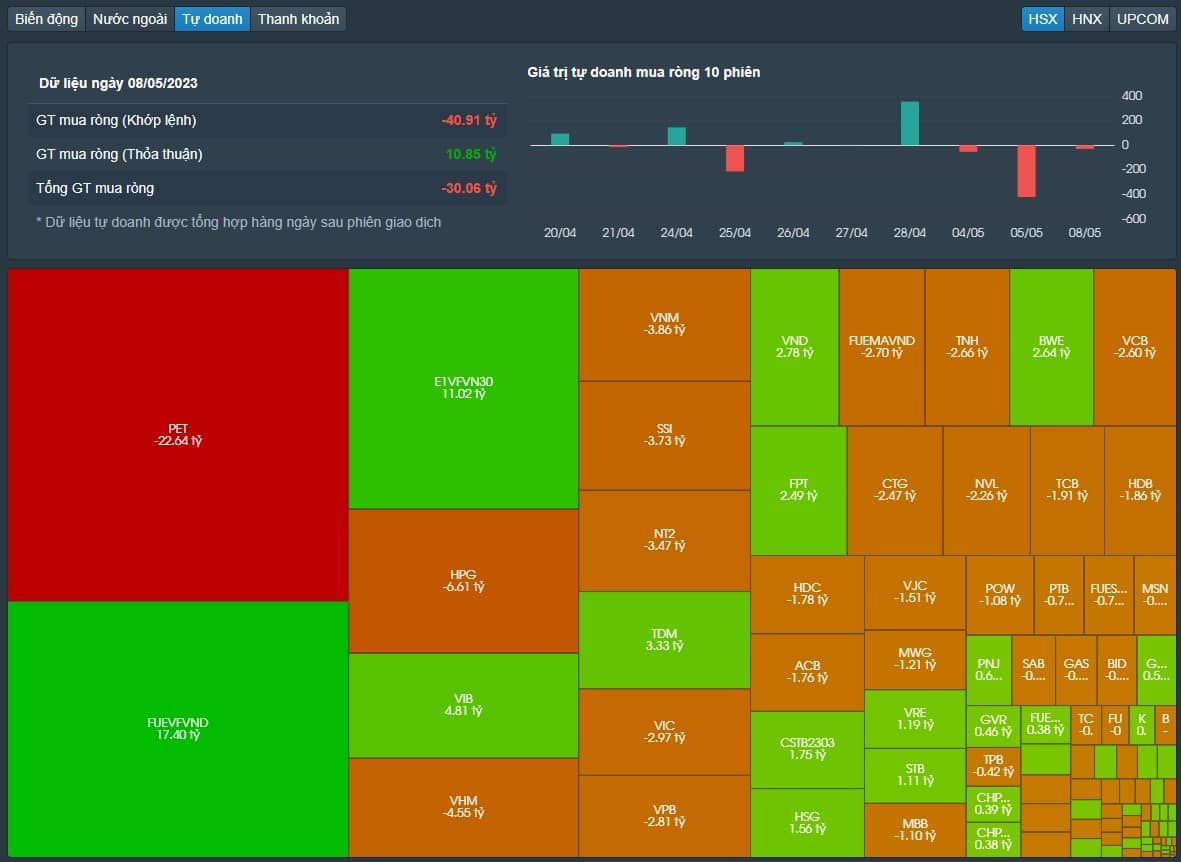Select the VIB treemap tile

coord(463,705)
